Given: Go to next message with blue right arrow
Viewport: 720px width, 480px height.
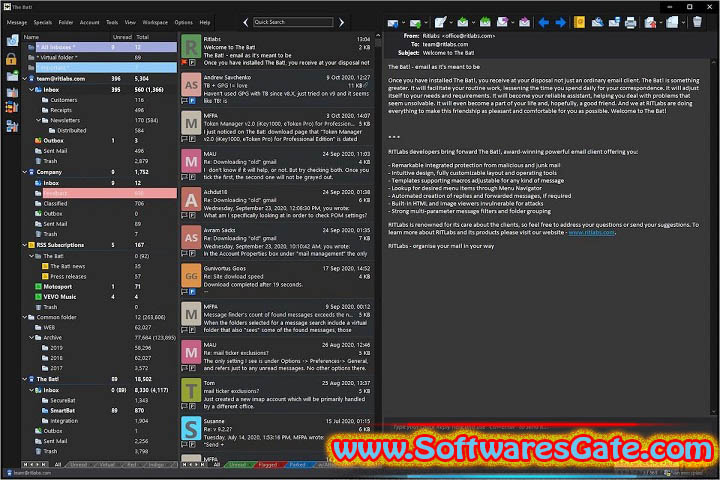Looking at the screenshot, I should tap(560, 22).
